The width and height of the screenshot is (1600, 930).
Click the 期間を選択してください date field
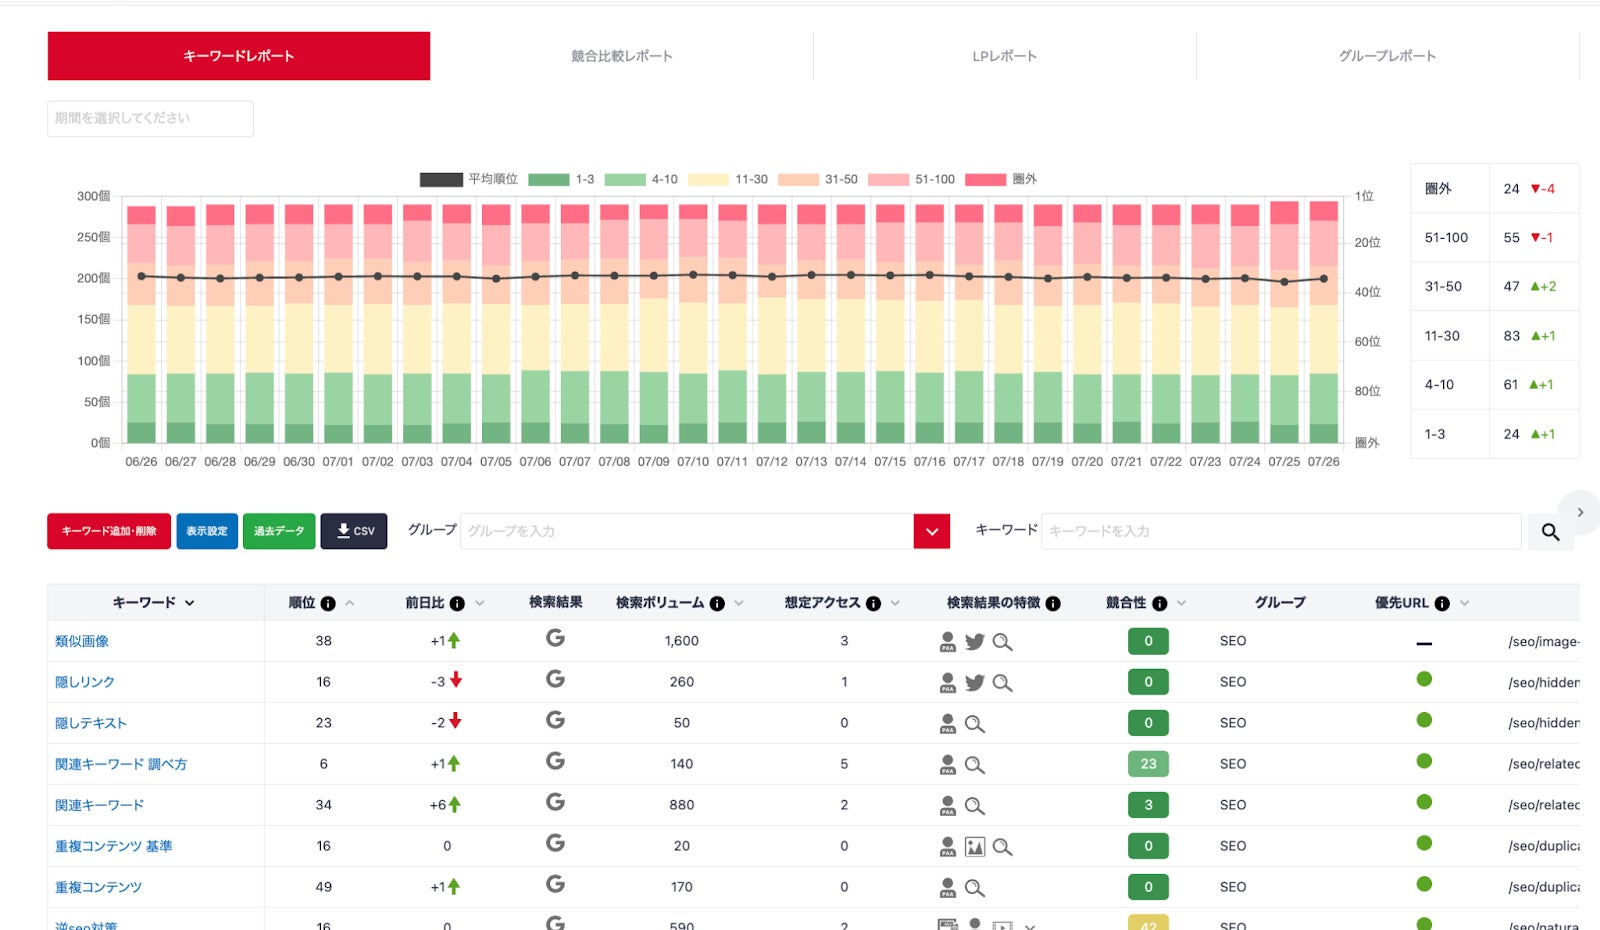[150, 118]
